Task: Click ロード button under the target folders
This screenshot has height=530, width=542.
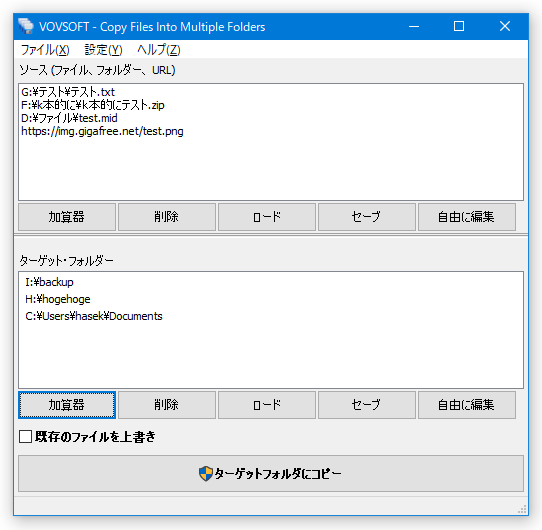Action: (x=267, y=405)
